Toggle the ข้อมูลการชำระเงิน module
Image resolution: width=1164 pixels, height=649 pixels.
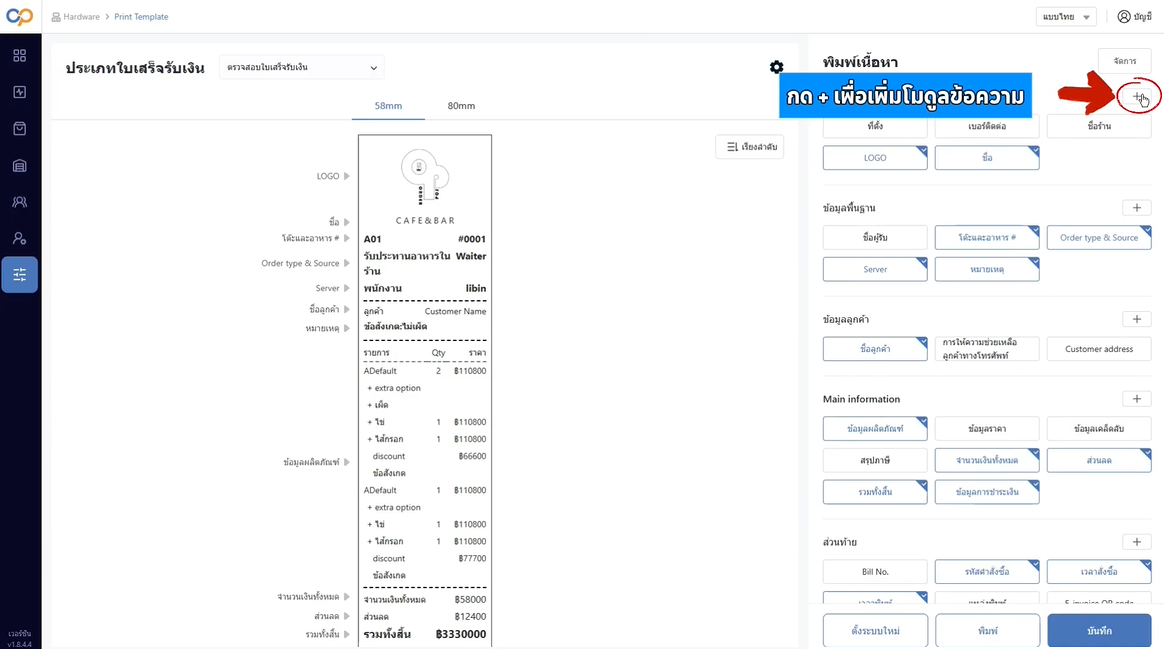987,492
